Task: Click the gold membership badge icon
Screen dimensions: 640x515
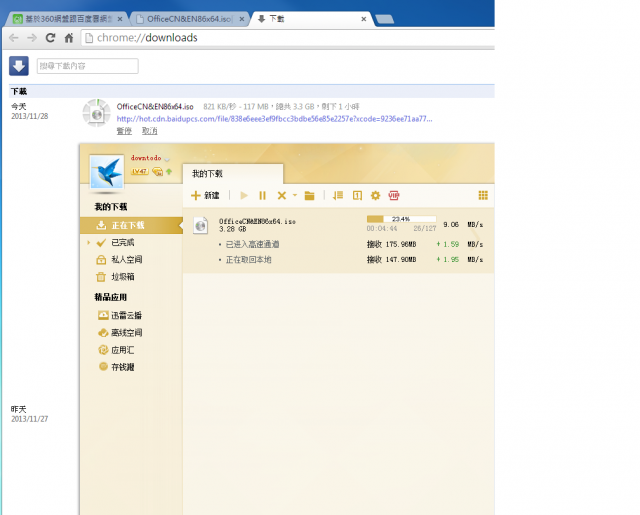Action: (x=157, y=172)
